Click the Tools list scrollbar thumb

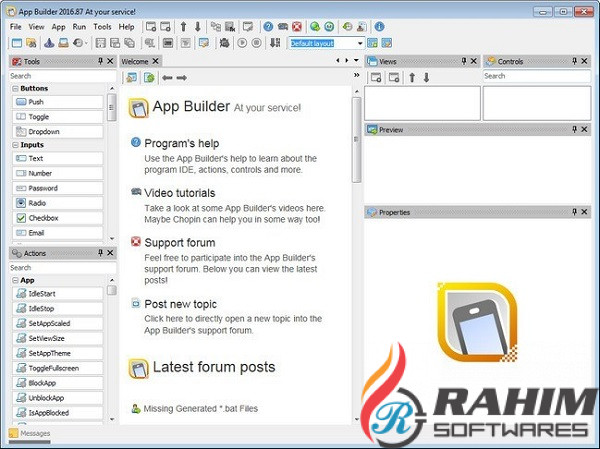pos(112,108)
